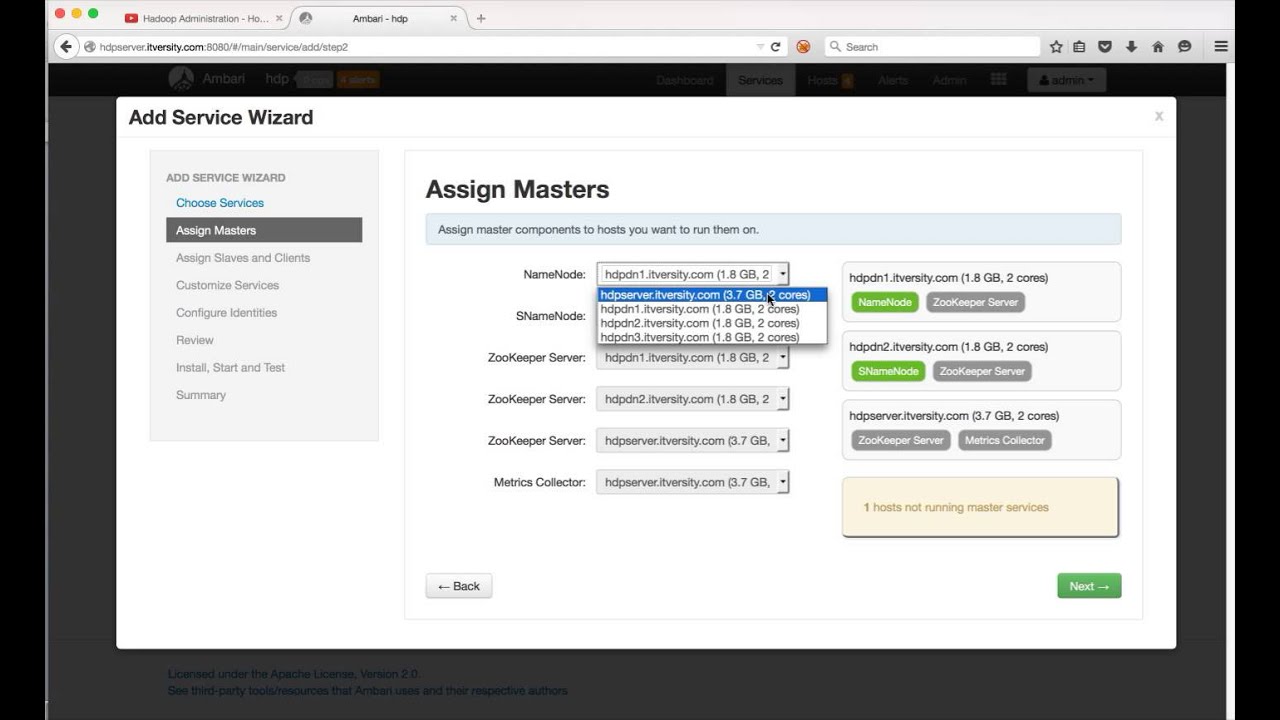Viewport: 1280px width, 720px height.
Task: Open ZooKeeper Server dropdown set to hdpserver
Action: pyautogui.click(x=692, y=440)
